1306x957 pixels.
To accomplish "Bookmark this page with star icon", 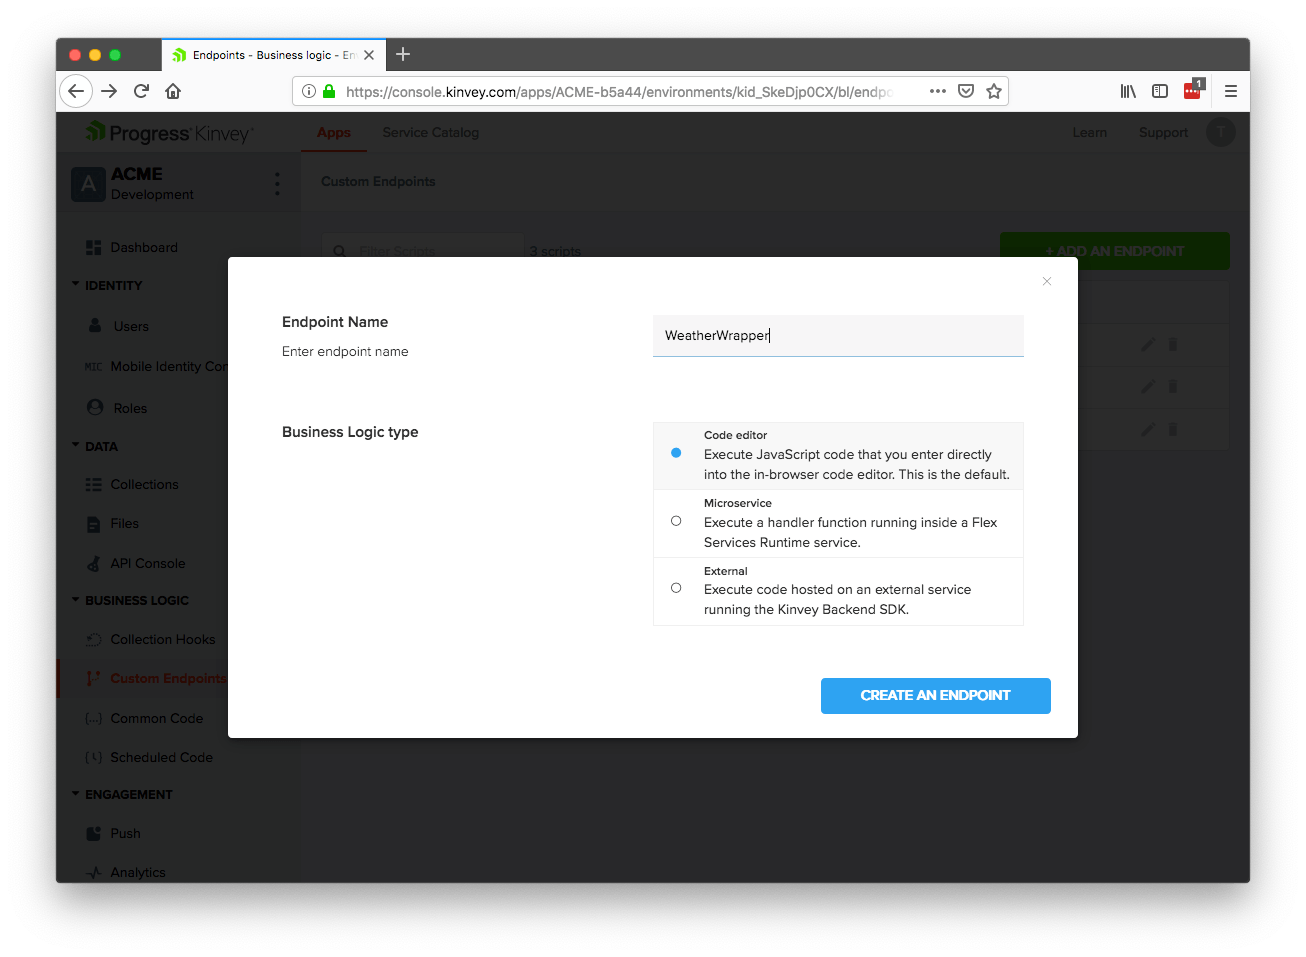I will [993, 91].
